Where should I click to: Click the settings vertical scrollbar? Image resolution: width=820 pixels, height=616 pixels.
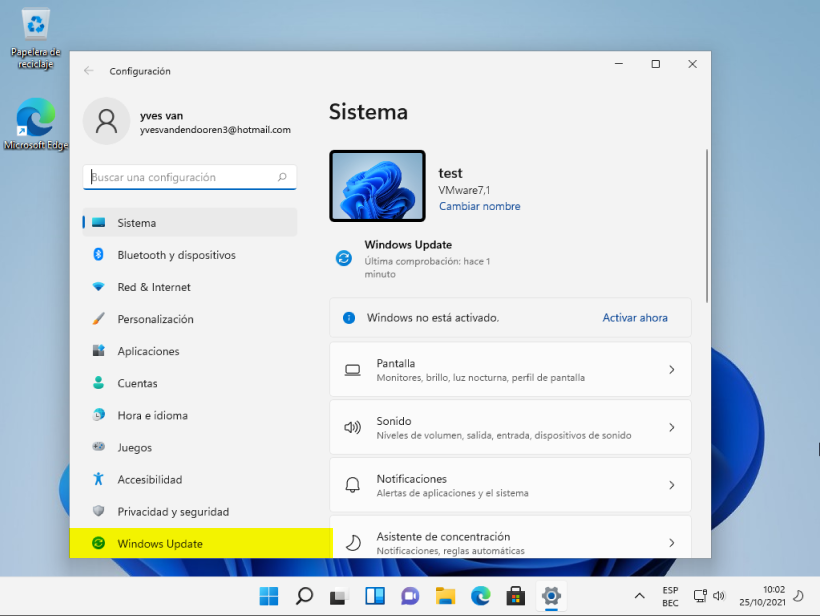coord(707,225)
